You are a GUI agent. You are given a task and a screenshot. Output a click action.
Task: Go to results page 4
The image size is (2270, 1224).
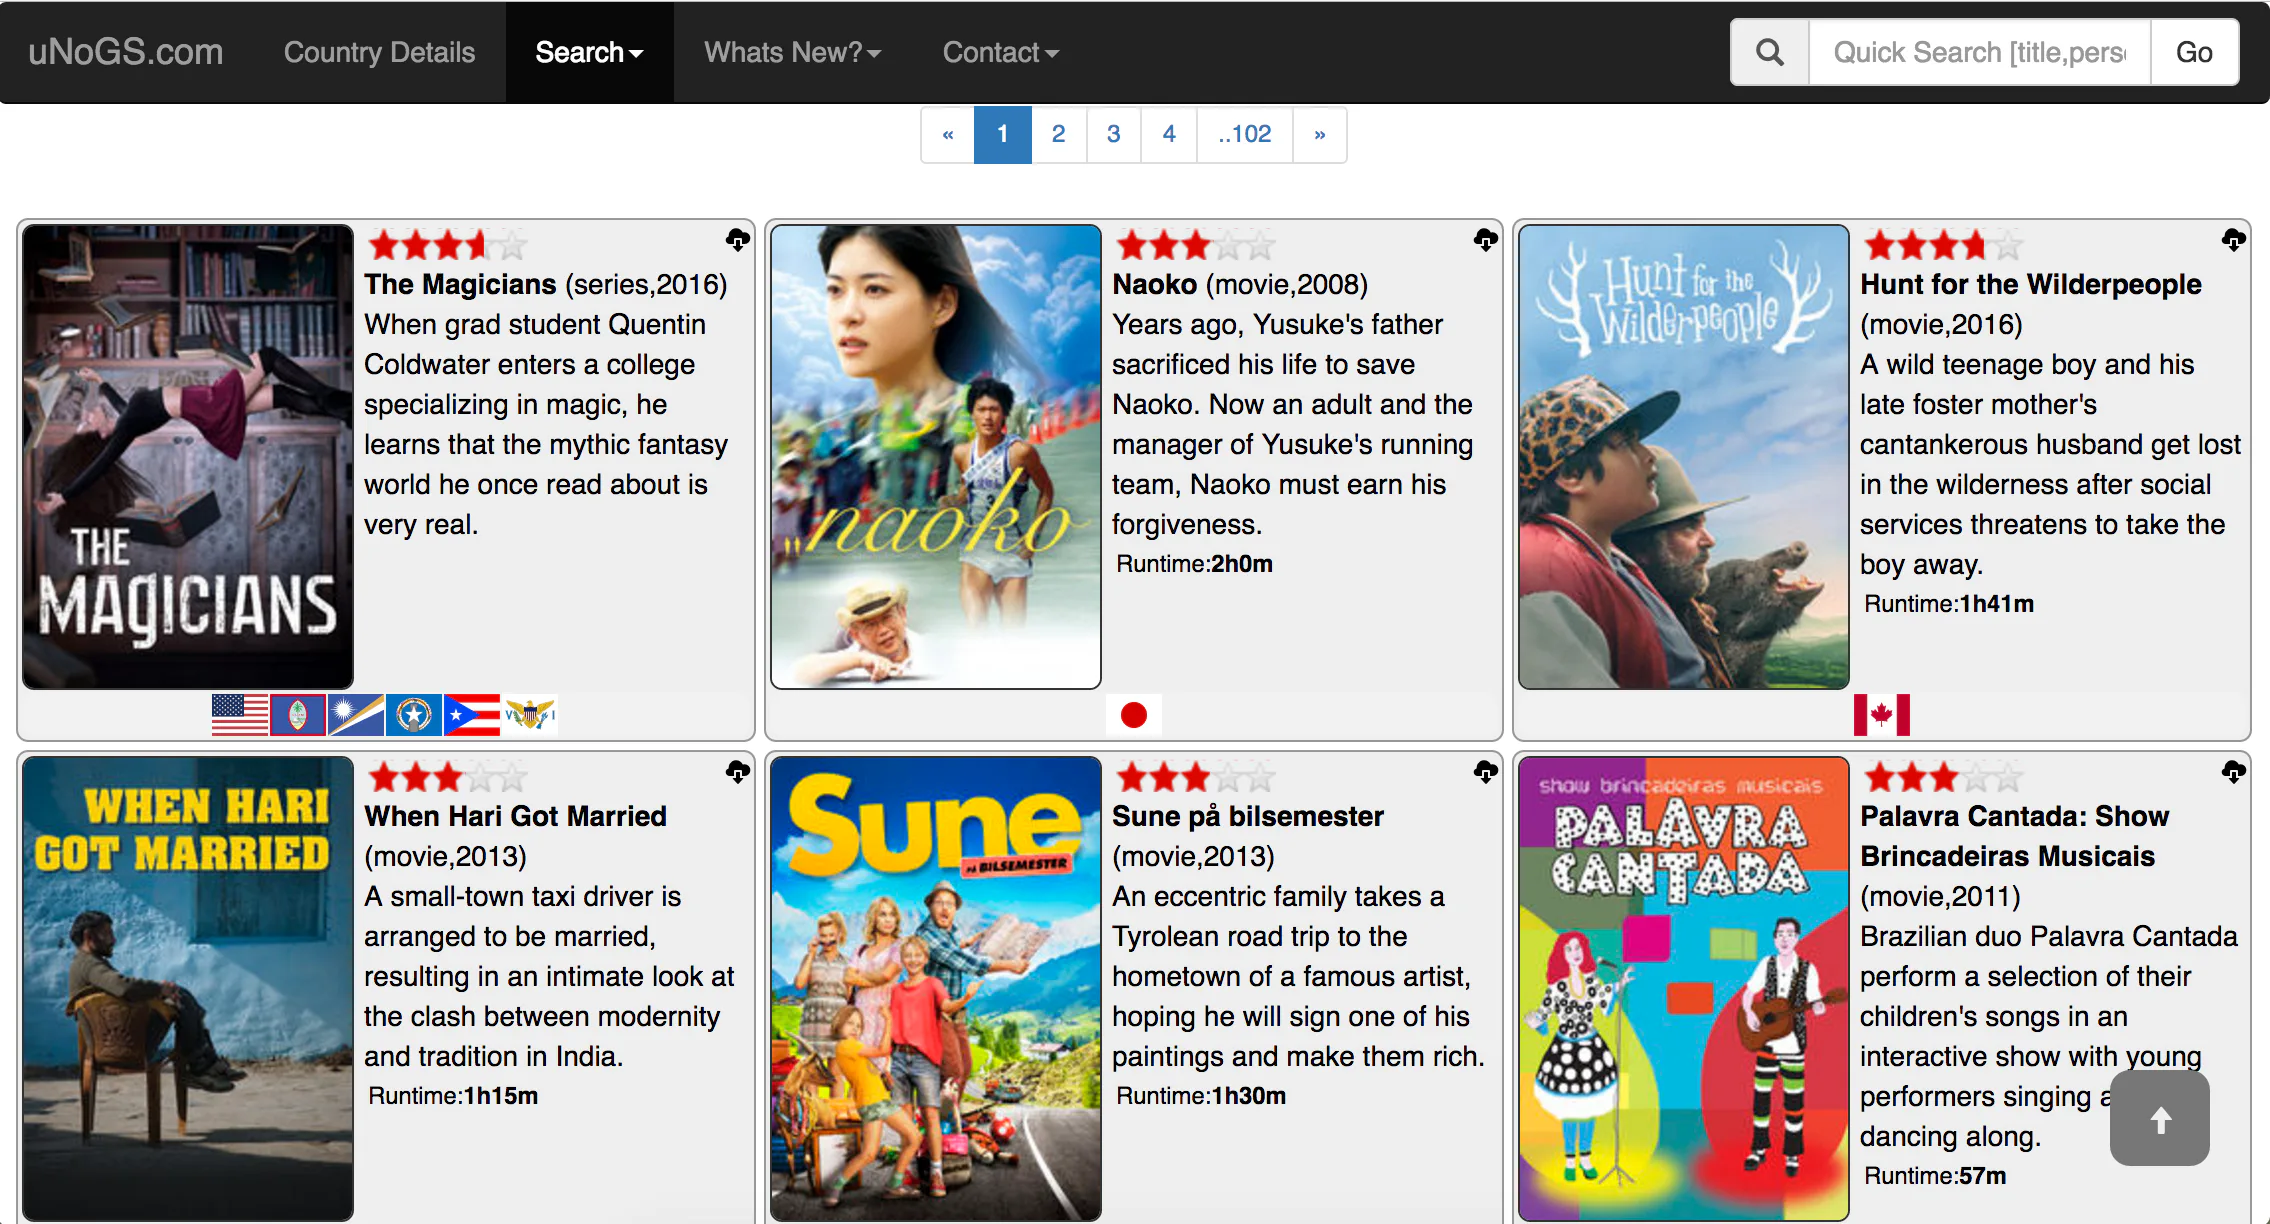pyautogui.click(x=1169, y=134)
